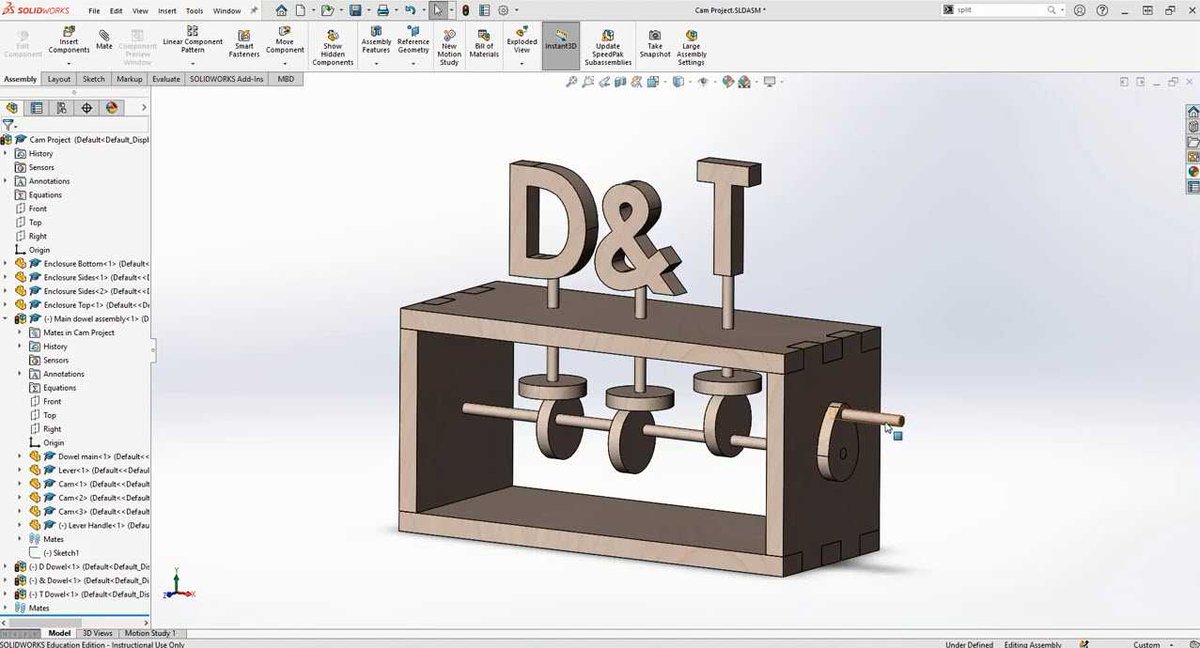Expand the D Dowel<1> node
1200x648 pixels.
click(x=5, y=566)
